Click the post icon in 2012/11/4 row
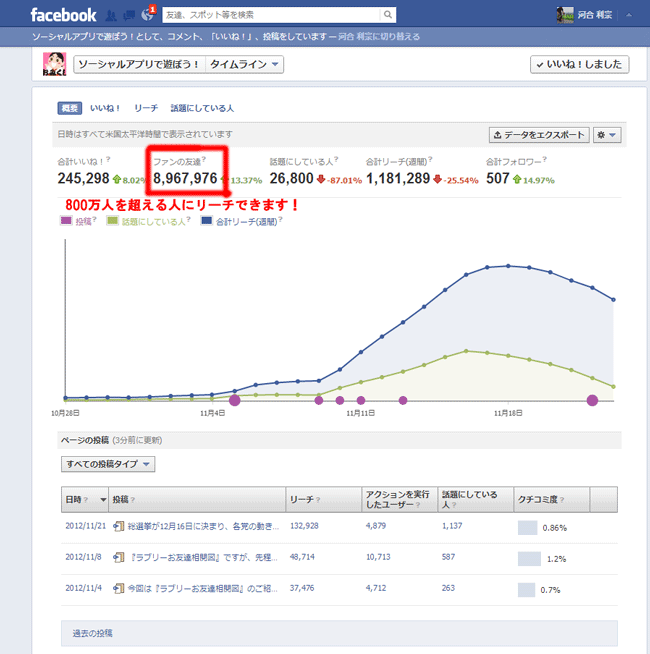The height and width of the screenshot is (654, 650). click(x=118, y=589)
